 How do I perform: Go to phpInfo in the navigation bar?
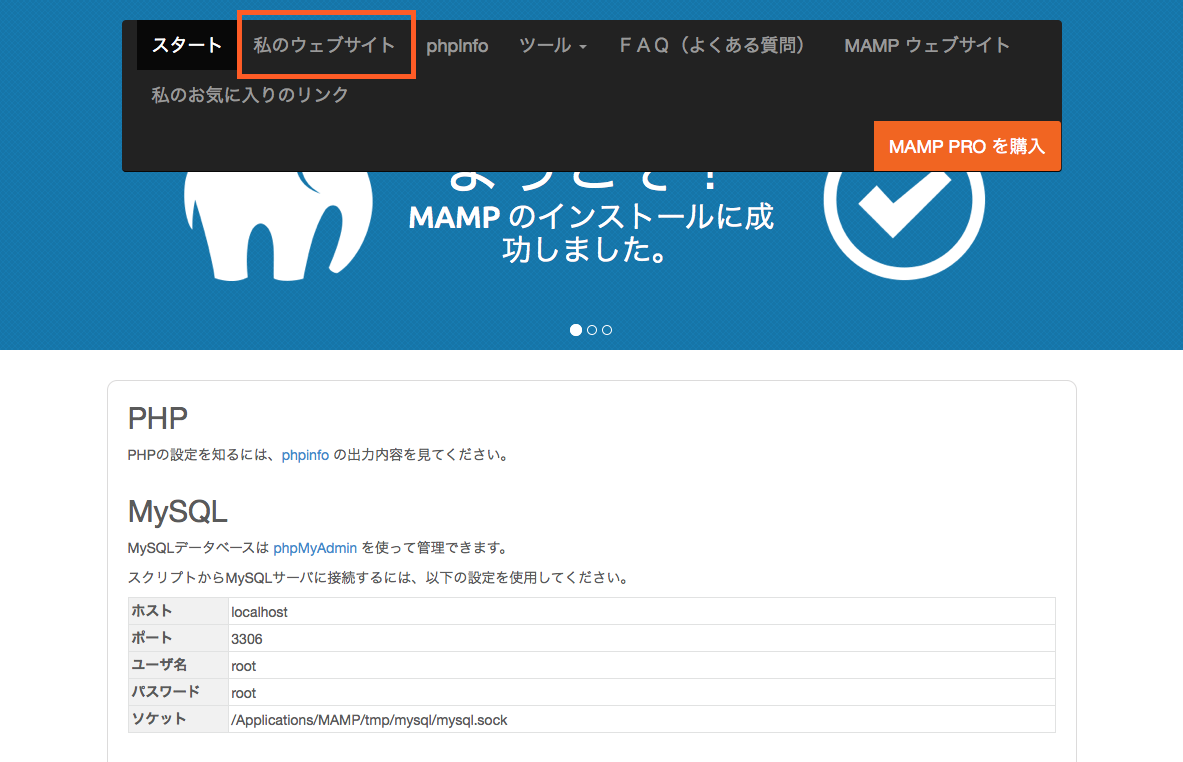(457, 46)
